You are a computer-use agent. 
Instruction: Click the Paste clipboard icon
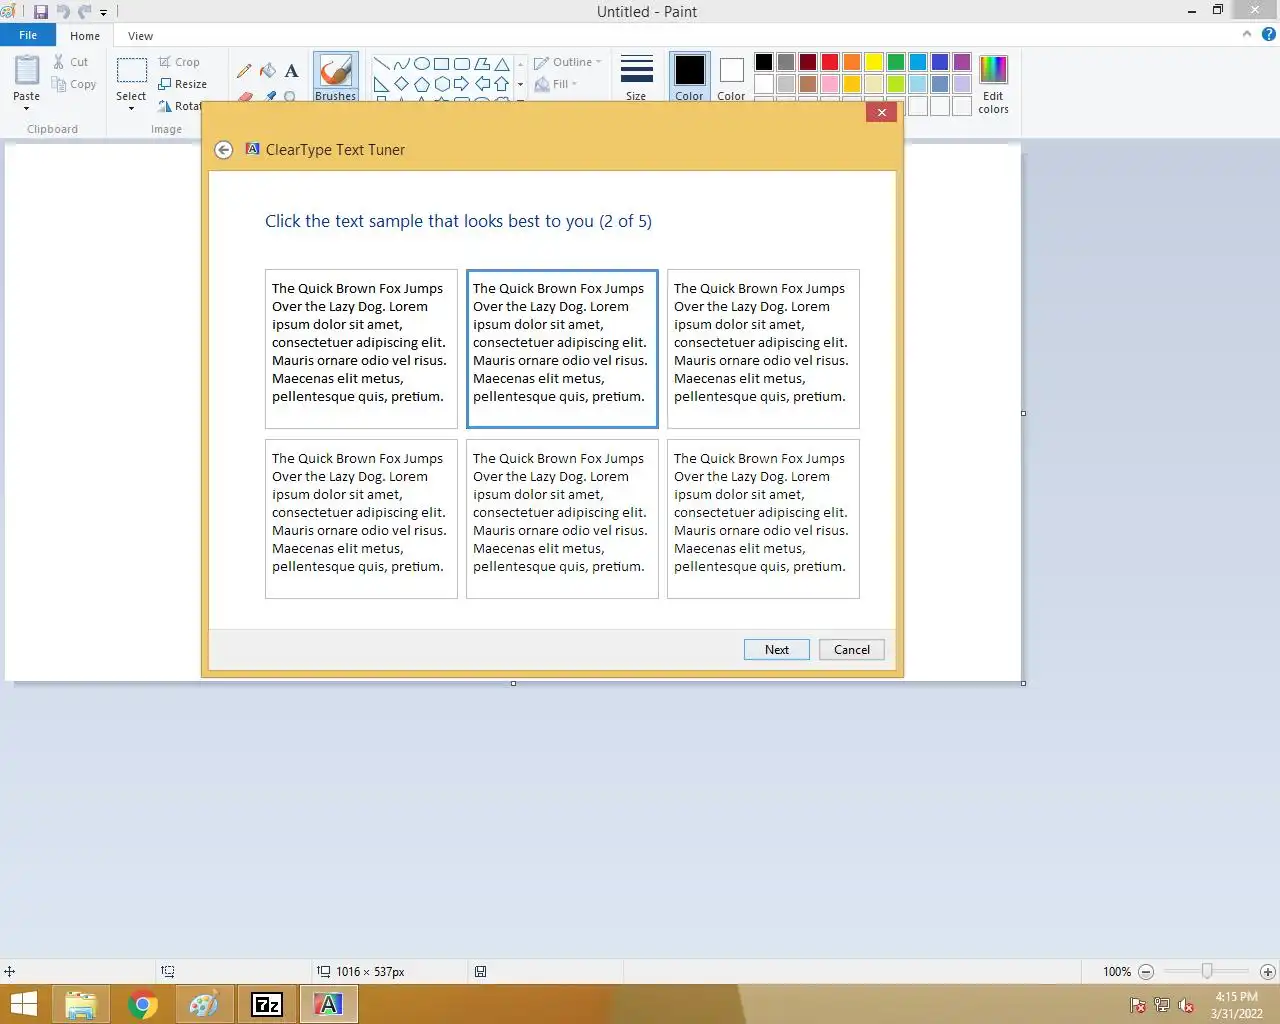(x=27, y=71)
